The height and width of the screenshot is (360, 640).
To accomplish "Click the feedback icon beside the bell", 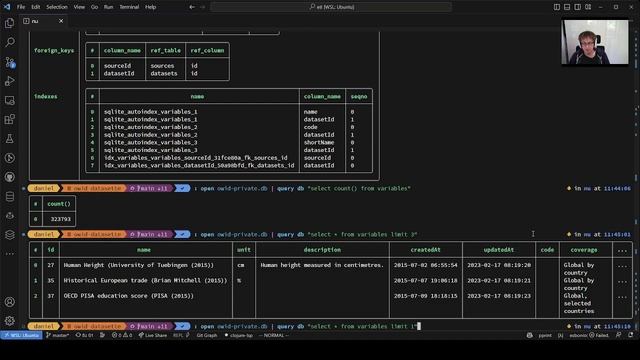I will (619, 335).
